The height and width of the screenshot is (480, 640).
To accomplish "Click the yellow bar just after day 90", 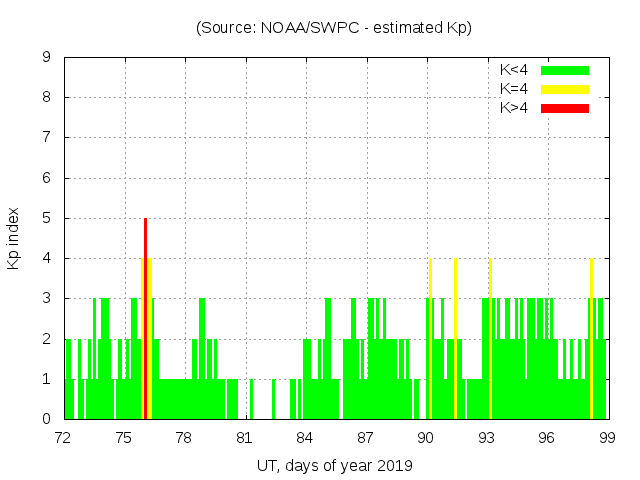I will 430,338.
